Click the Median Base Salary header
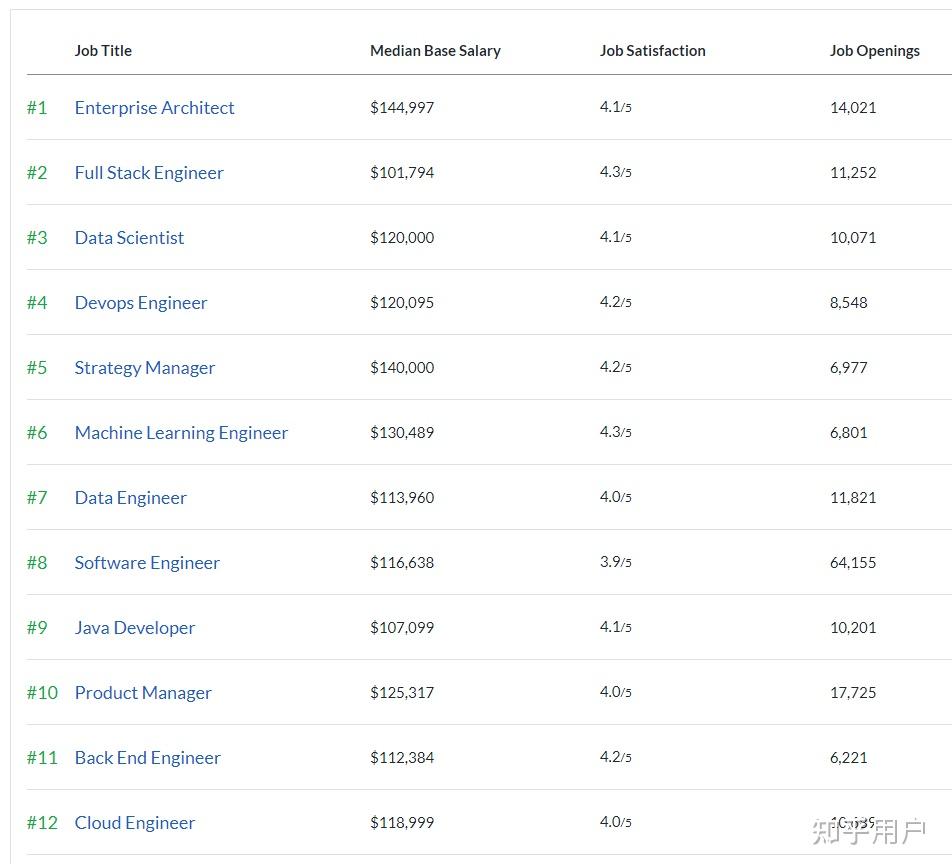Screen dimensions: 952x864 pyautogui.click(x=435, y=51)
